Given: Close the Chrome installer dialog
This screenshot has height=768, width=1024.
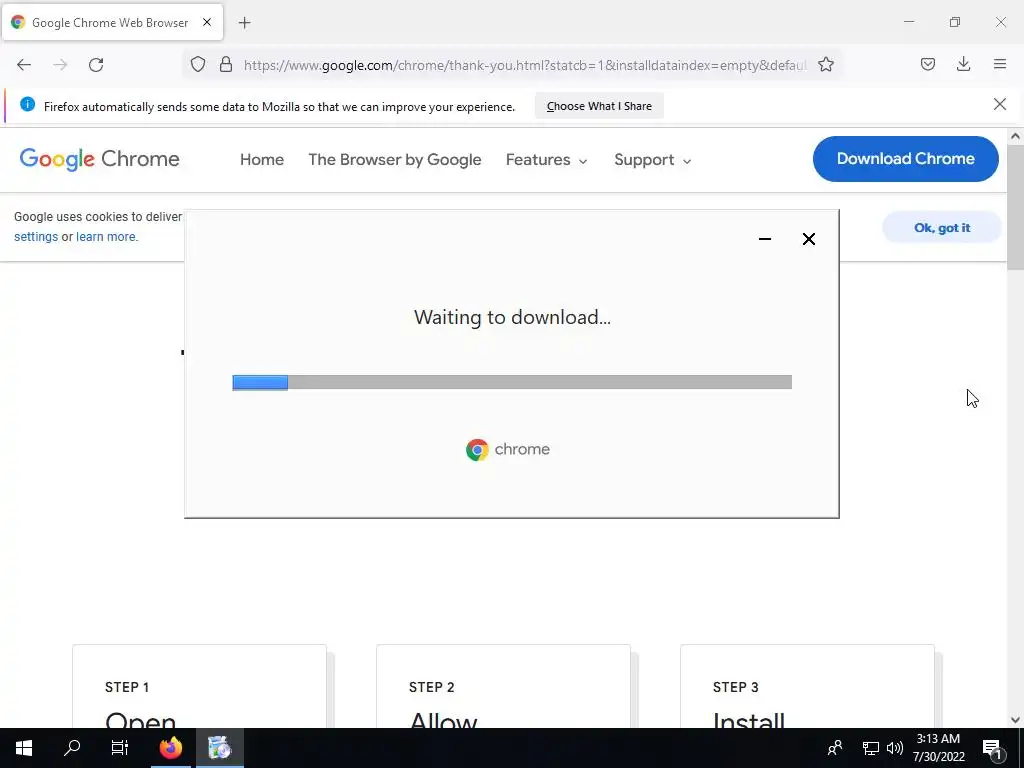Looking at the screenshot, I should (808, 239).
